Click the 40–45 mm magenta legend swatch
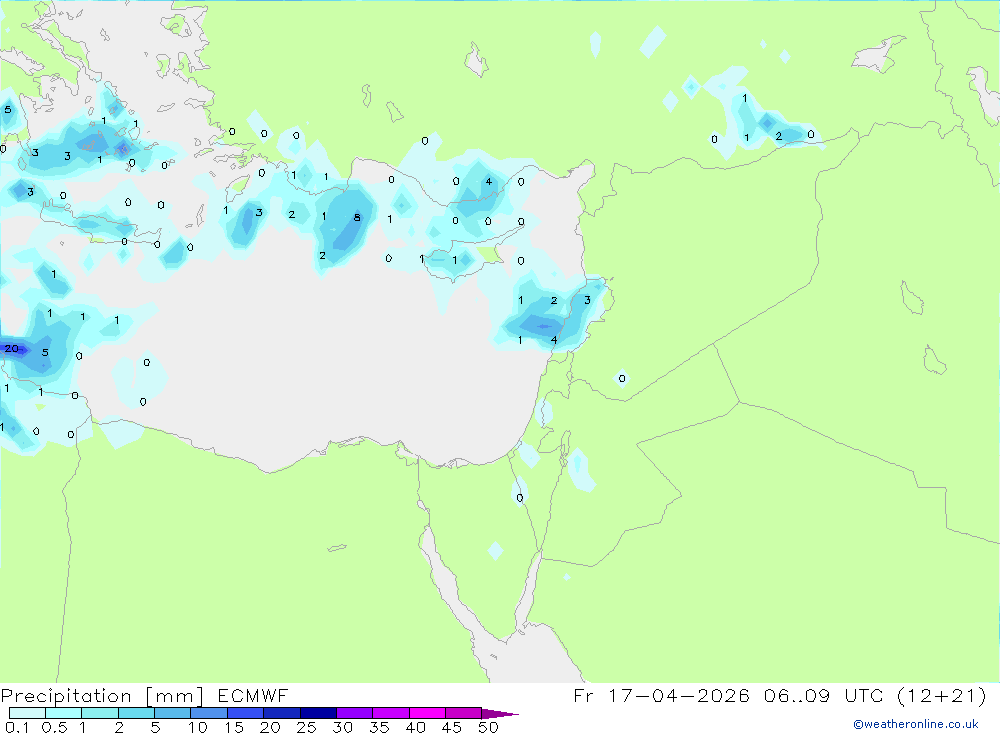This screenshot has height=733, width=1000. [x=427, y=713]
